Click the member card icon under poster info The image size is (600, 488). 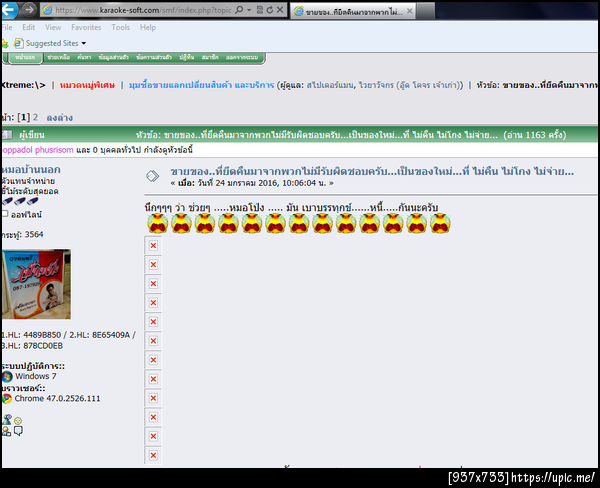pos(7,432)
